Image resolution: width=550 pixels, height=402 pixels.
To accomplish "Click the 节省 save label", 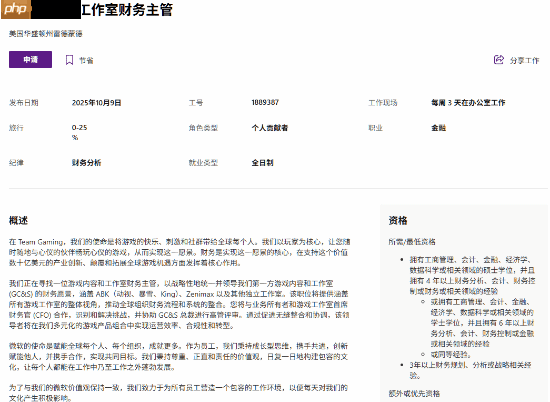I will tap(86, 61).
